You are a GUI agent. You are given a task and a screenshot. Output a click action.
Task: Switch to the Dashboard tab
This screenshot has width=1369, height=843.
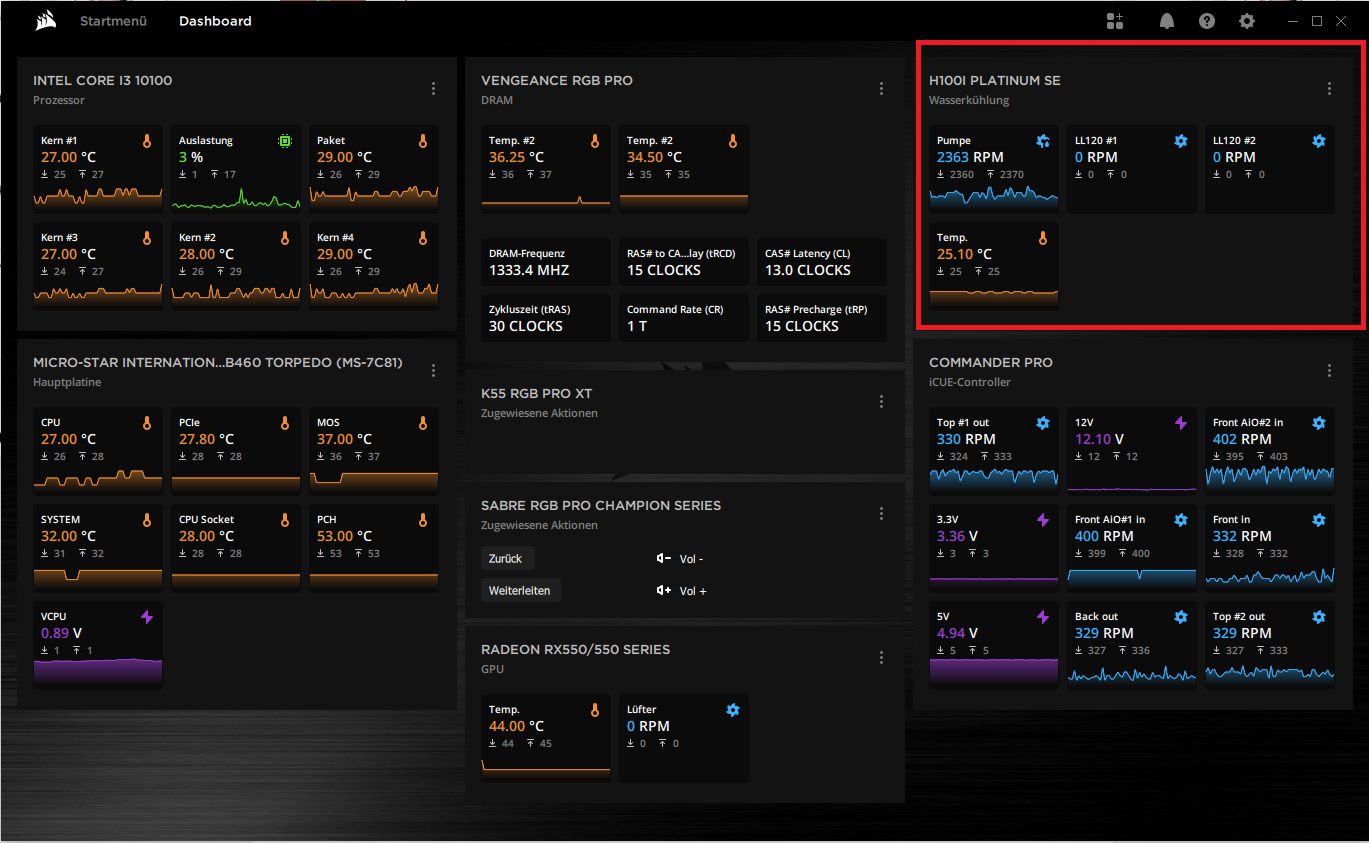coord(215,21)
